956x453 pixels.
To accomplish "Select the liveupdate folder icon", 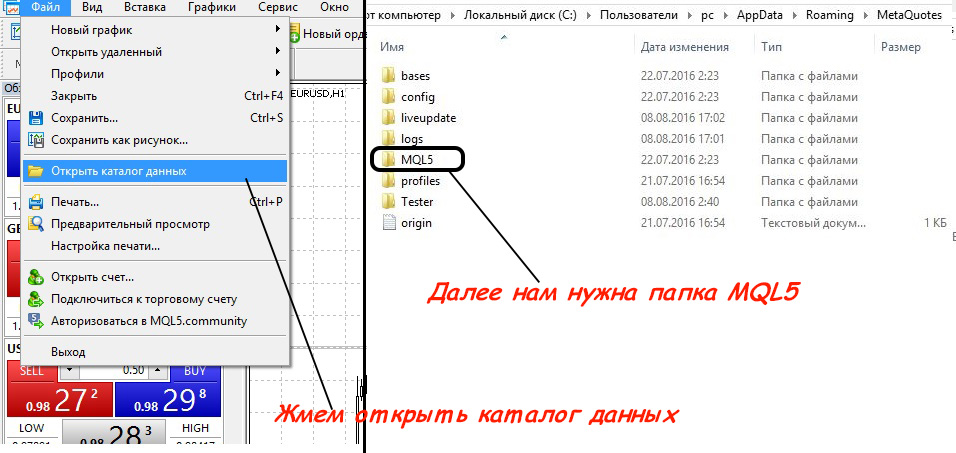I will coord(389,117).
